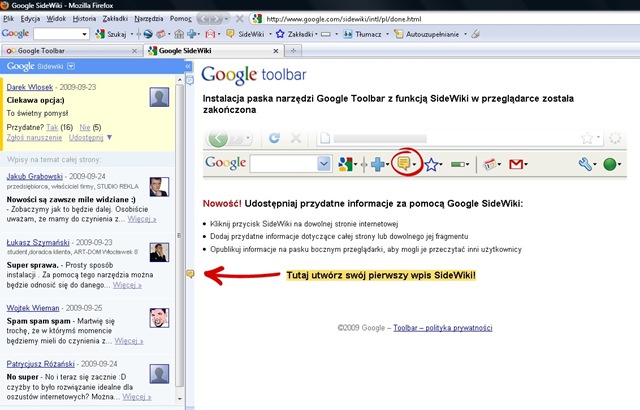Click the globe icon on Google Toolbar
640x410 pixels.
pos(148,34)
